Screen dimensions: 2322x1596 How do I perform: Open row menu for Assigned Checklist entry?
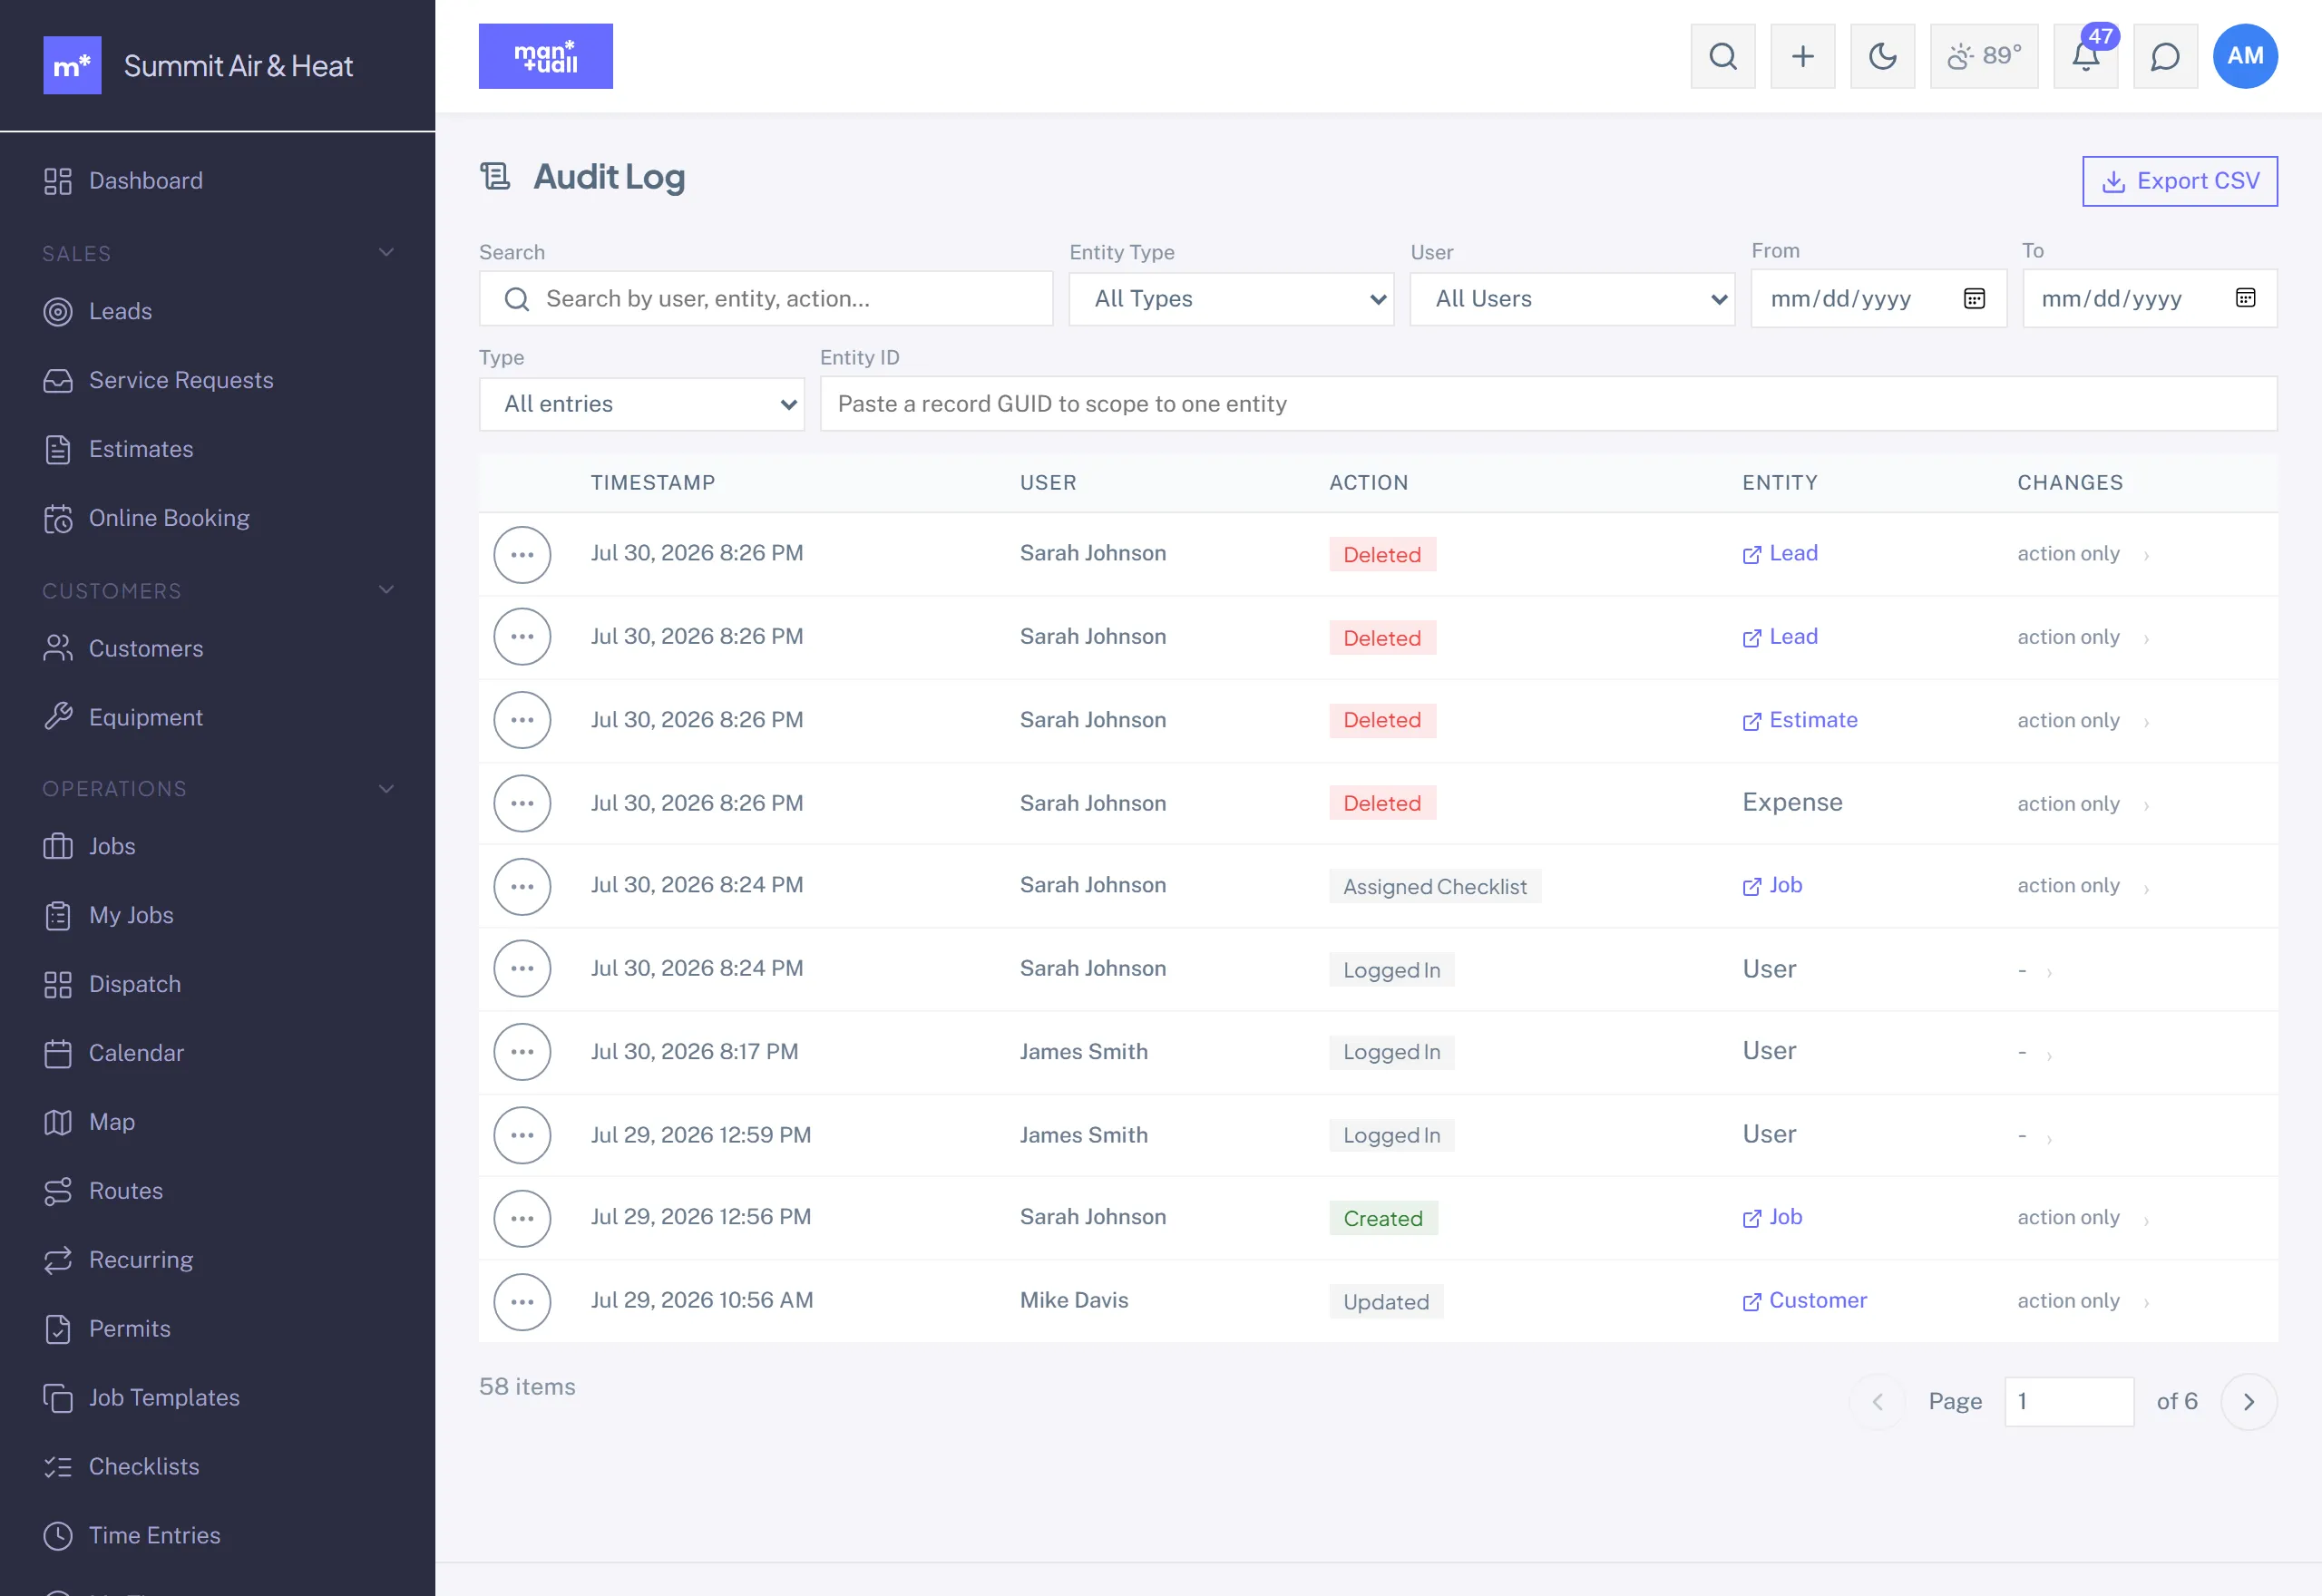(522, 886)
